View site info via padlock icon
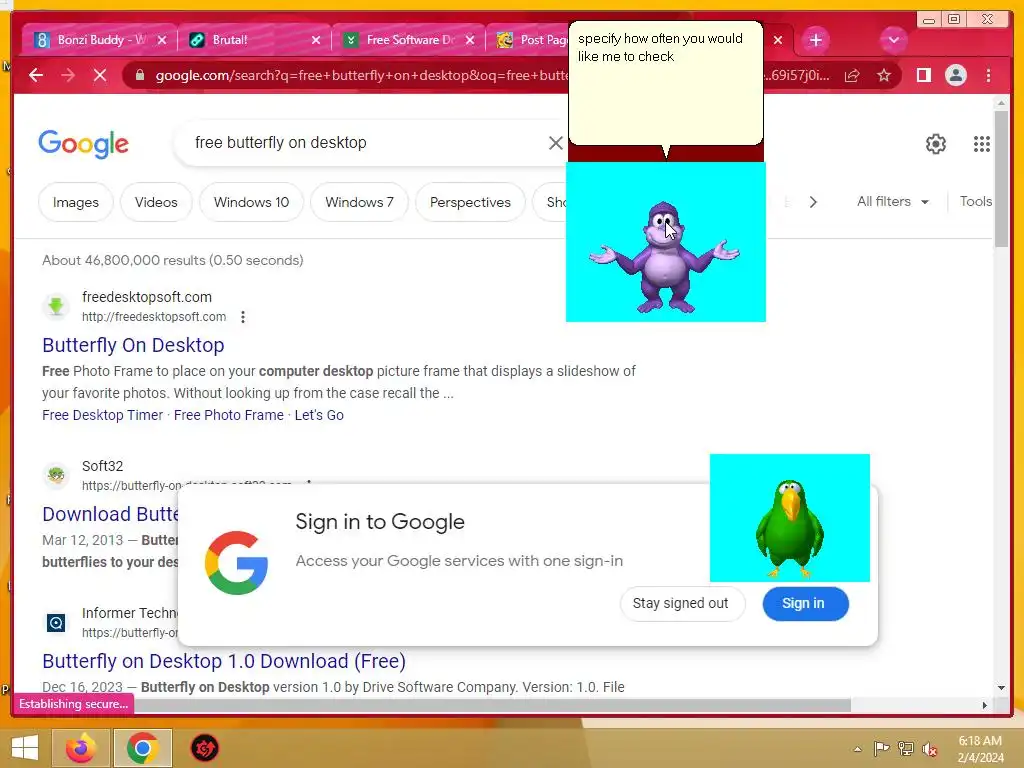 (x=140, y=76)
